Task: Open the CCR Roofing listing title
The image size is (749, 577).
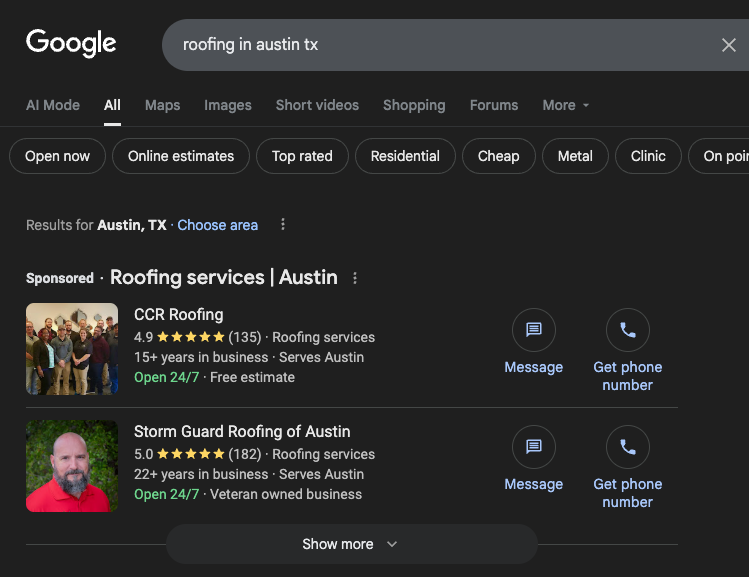Action: (x=179, y=314)
